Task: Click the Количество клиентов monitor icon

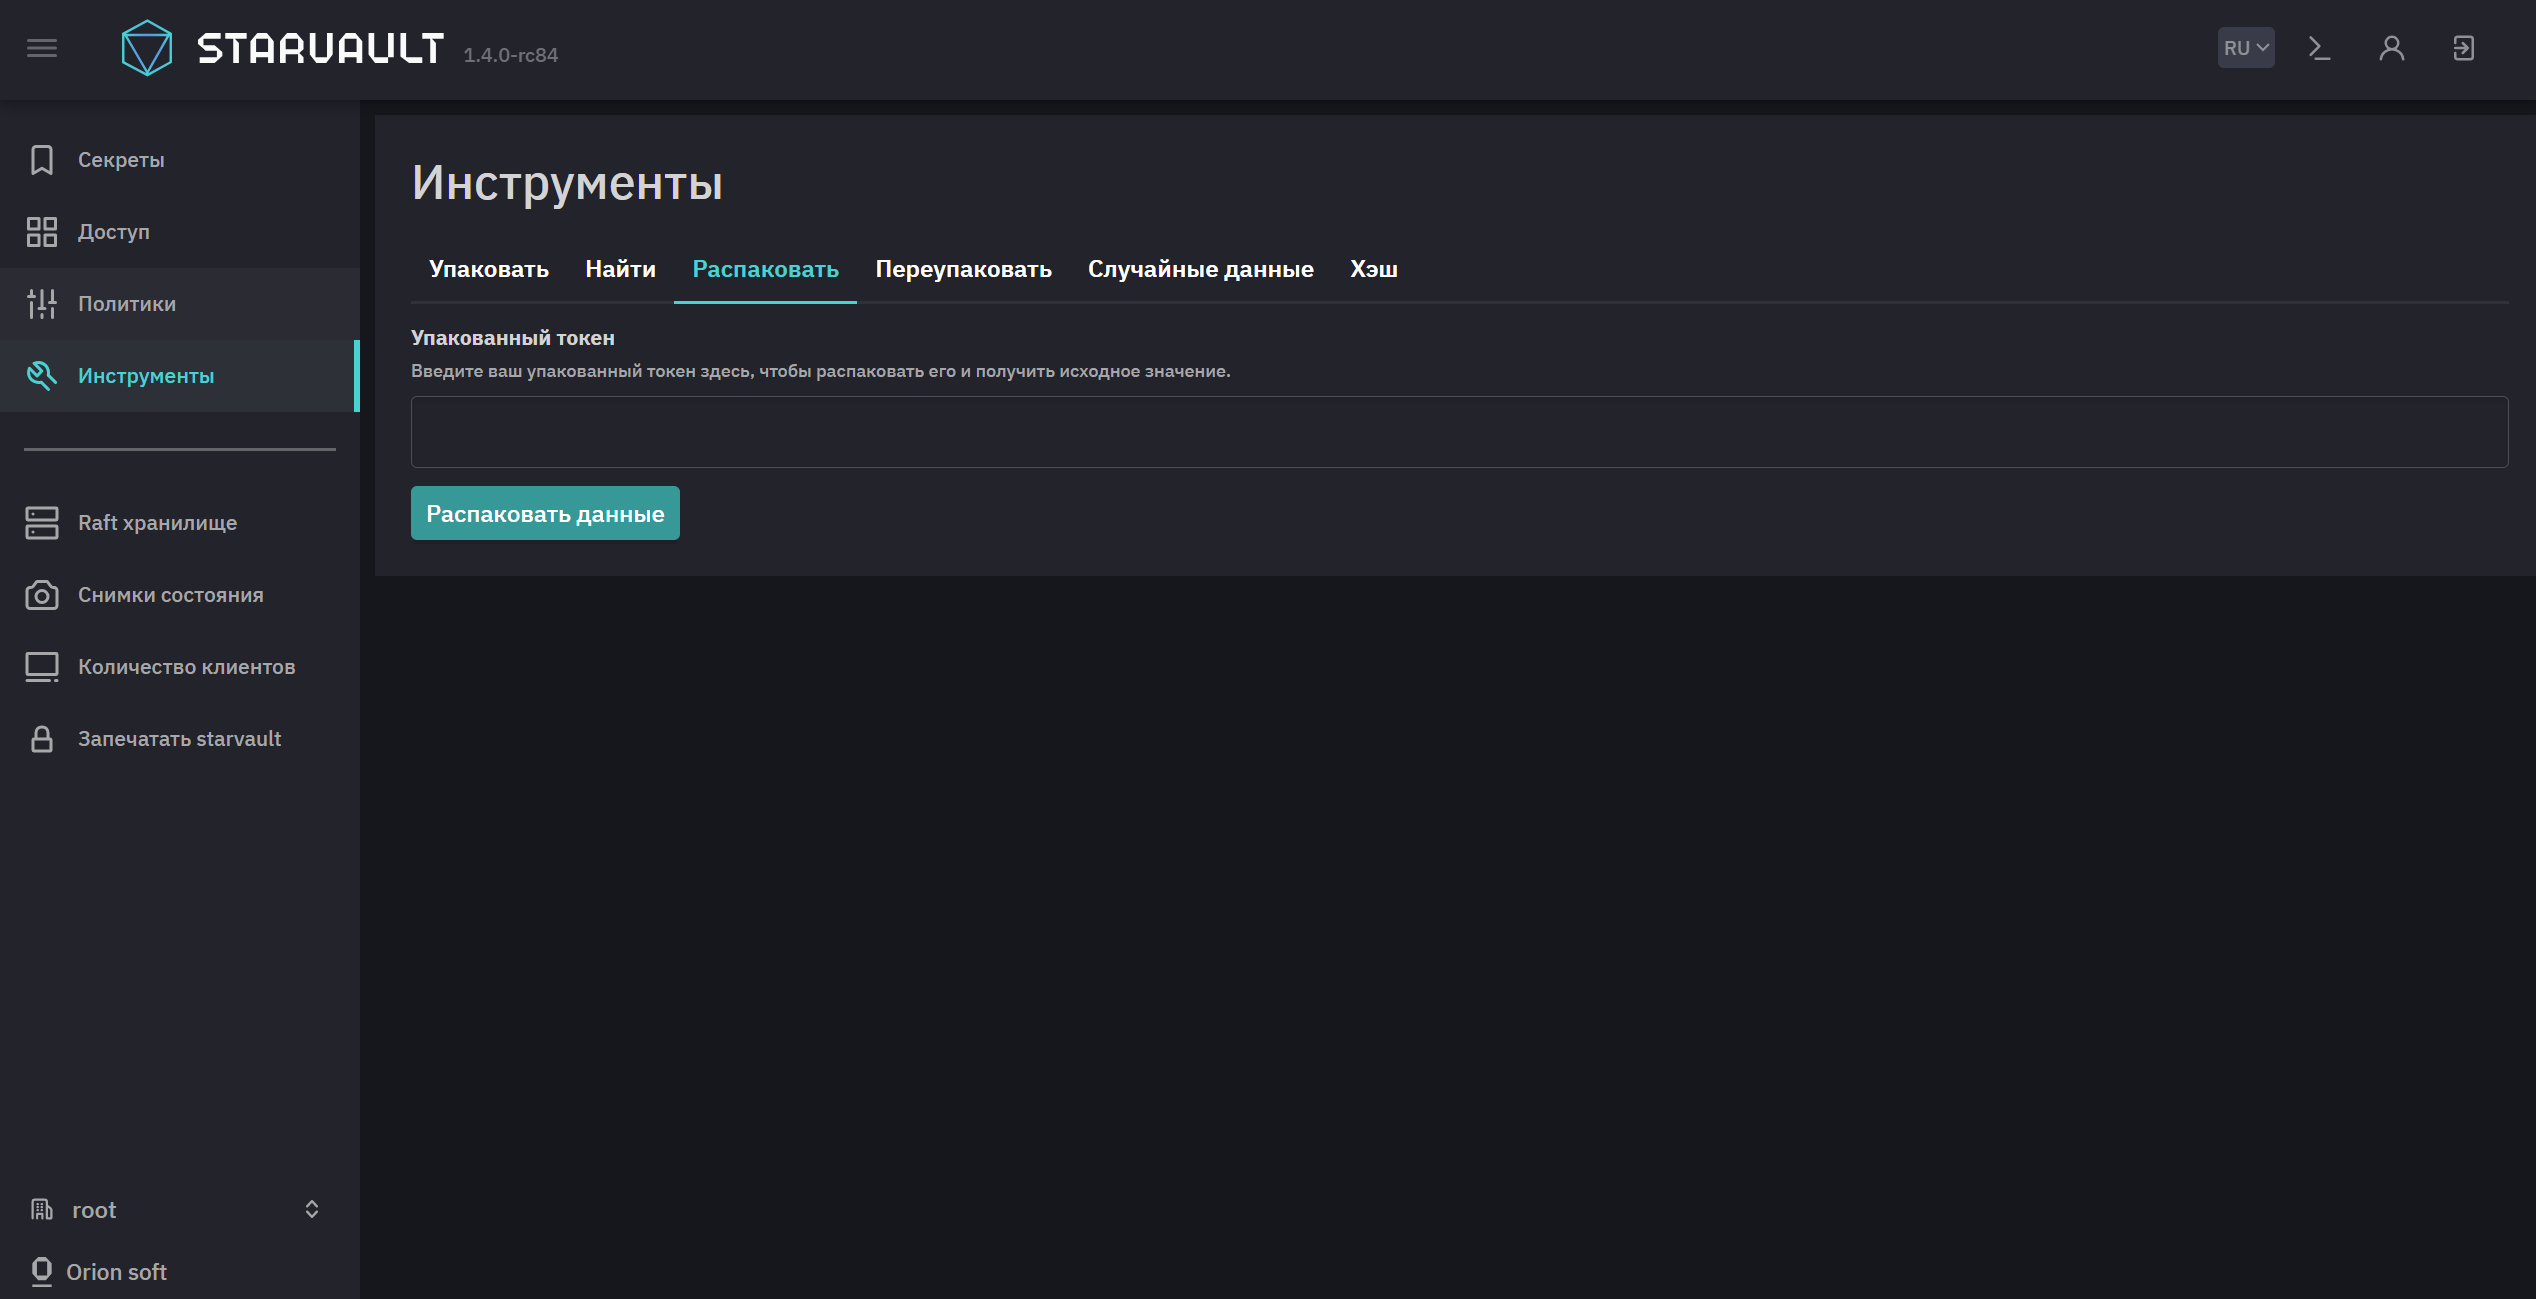Action: click(42, 667)
